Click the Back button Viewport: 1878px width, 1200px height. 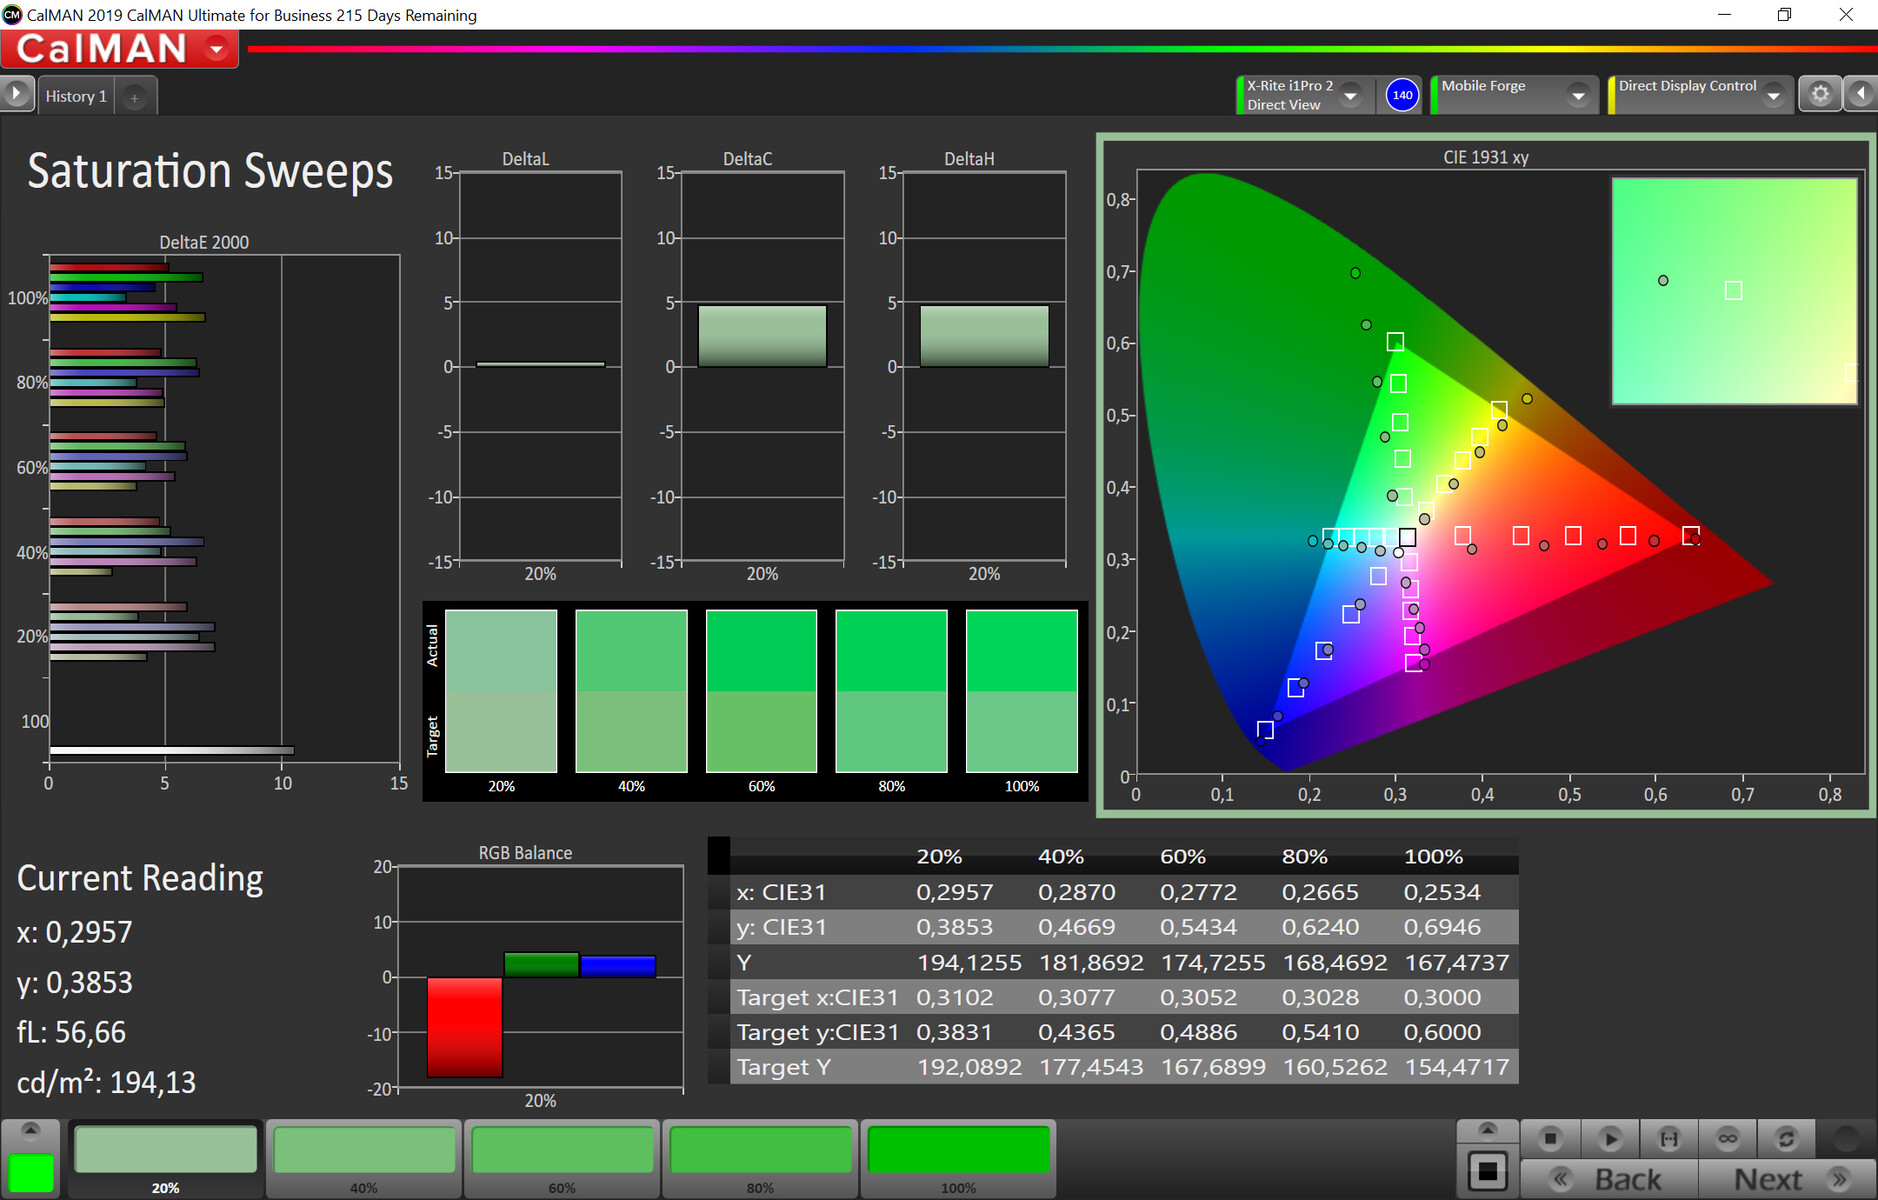pos(1608,1180)
